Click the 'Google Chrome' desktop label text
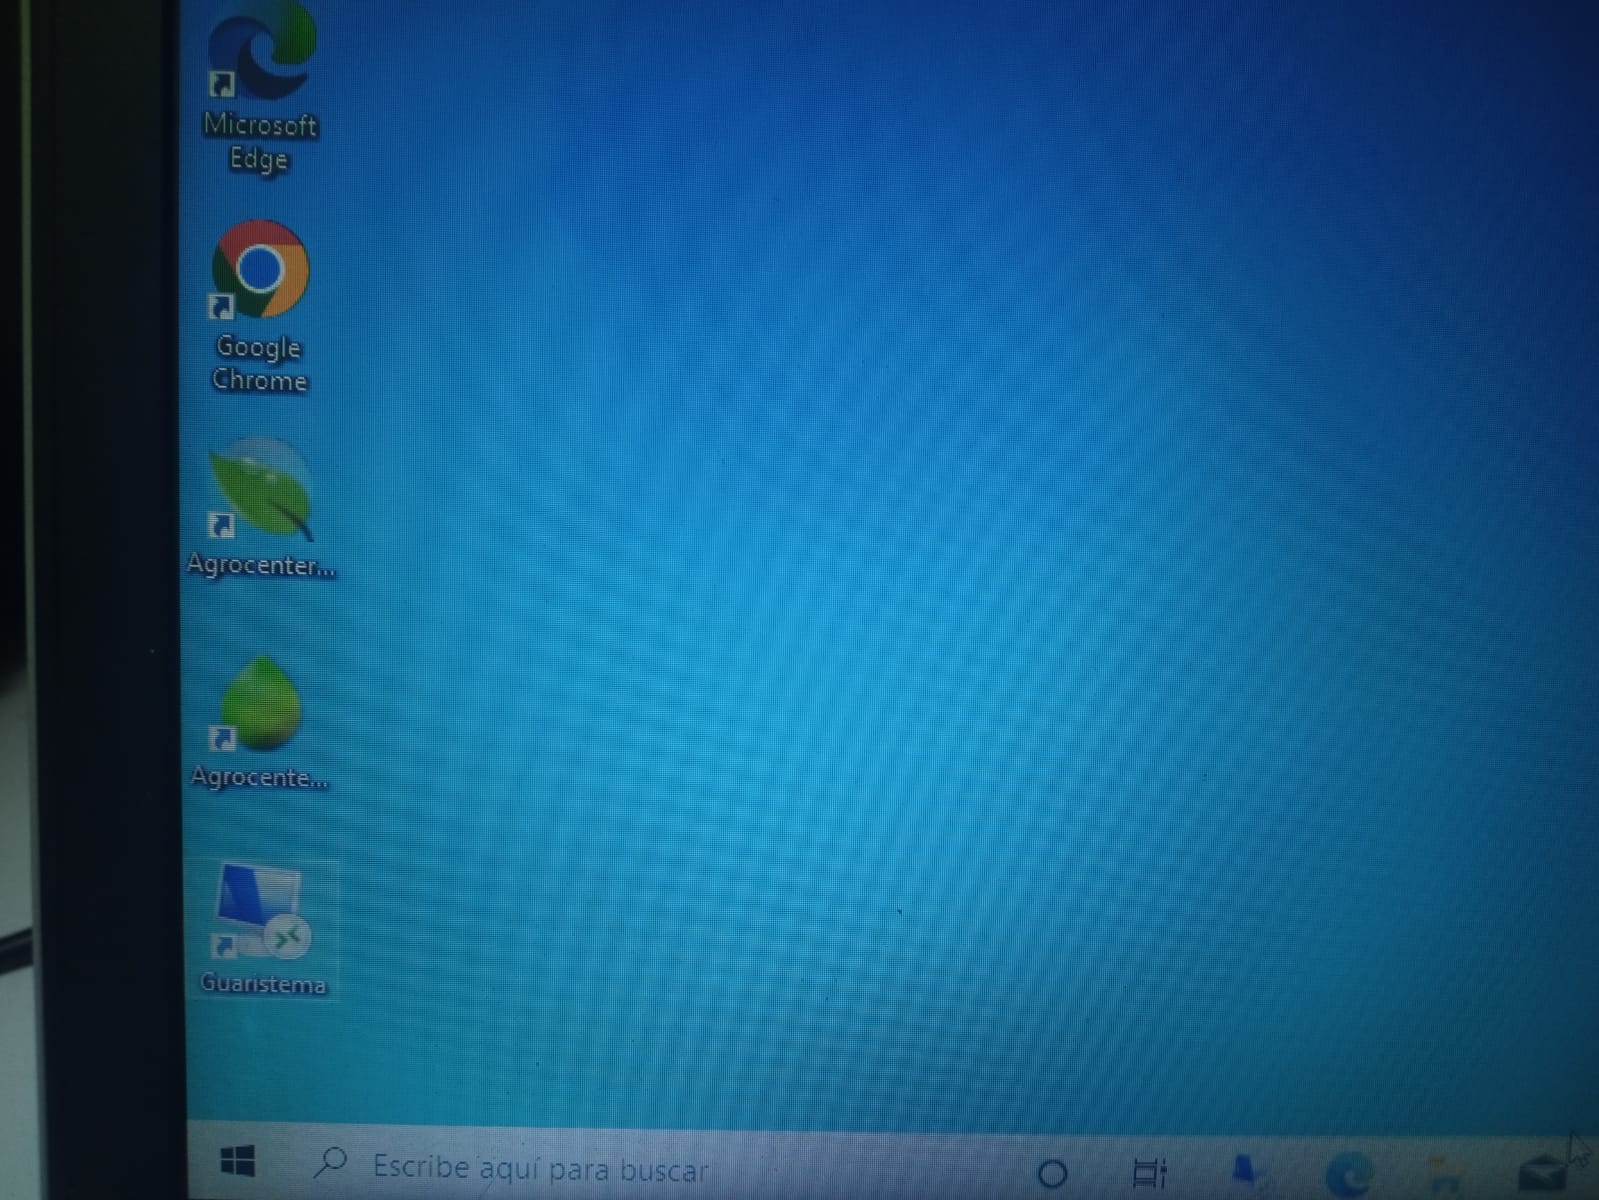 (259, 364)
